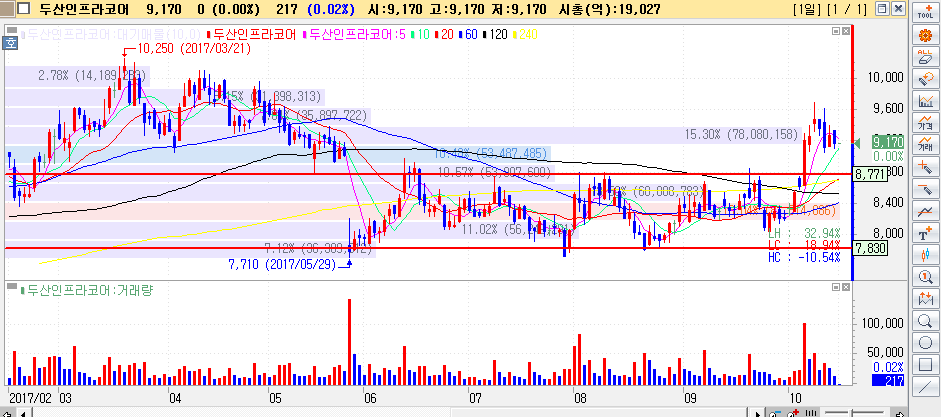Open chart settings gear icon

[925, 36]
